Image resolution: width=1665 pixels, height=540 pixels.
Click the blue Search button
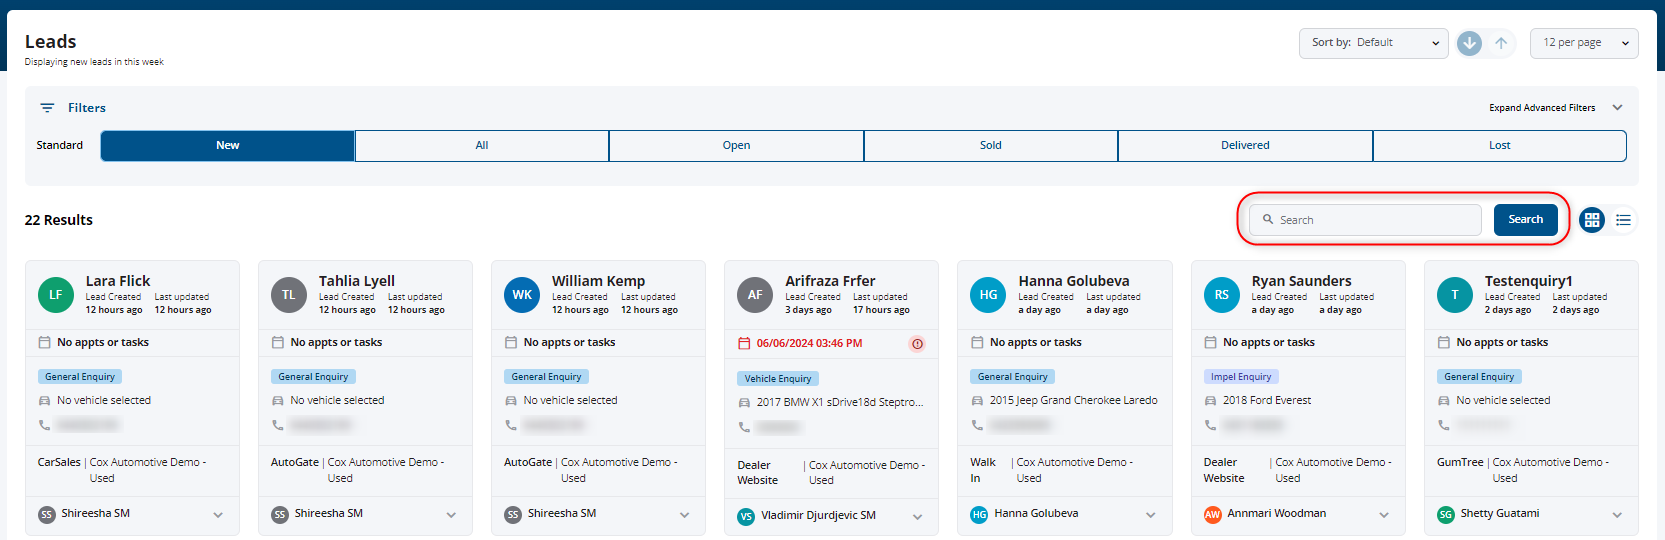click(1525, 220)
